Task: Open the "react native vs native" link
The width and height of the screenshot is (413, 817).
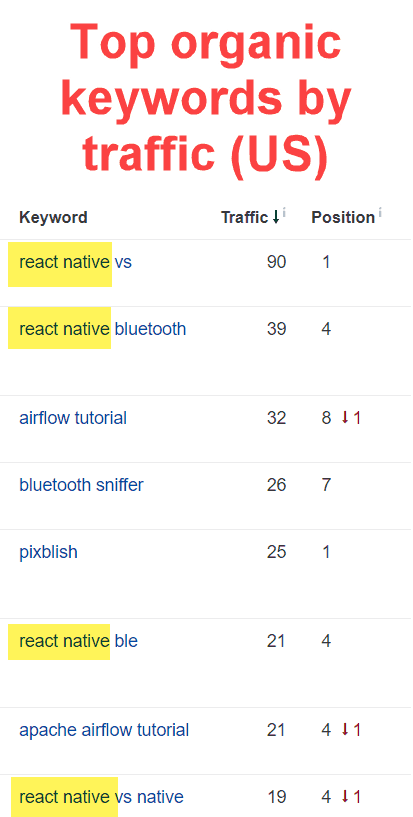Action: [x=102, y=797]
